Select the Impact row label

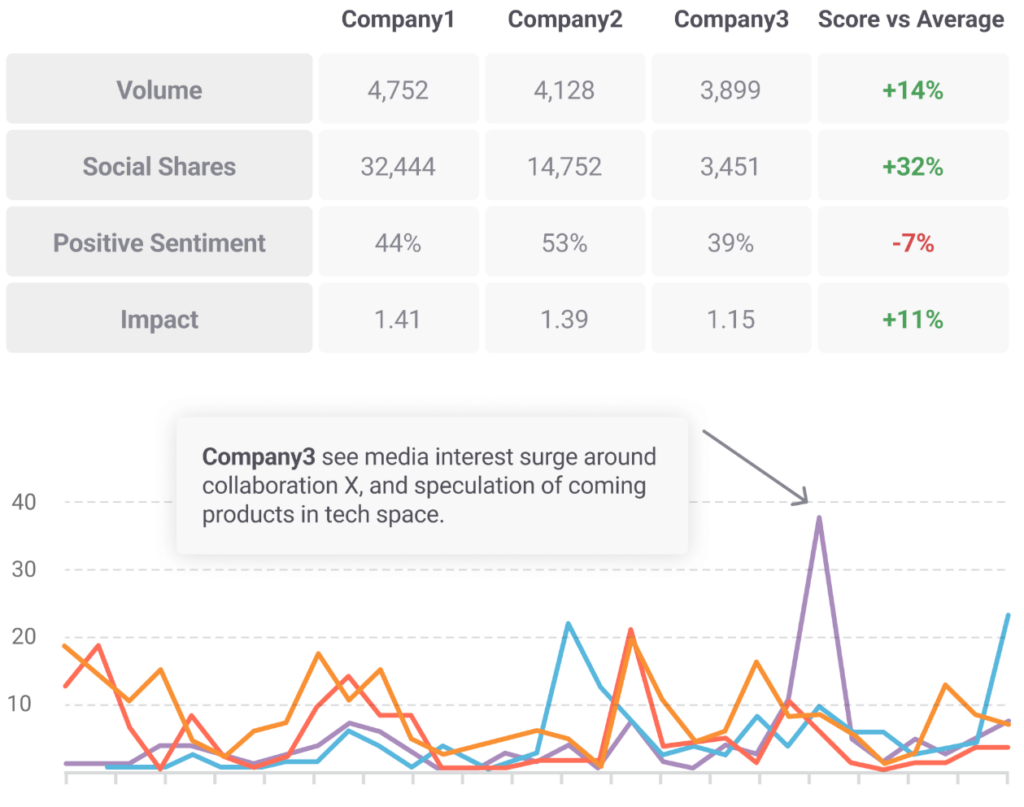159,320
